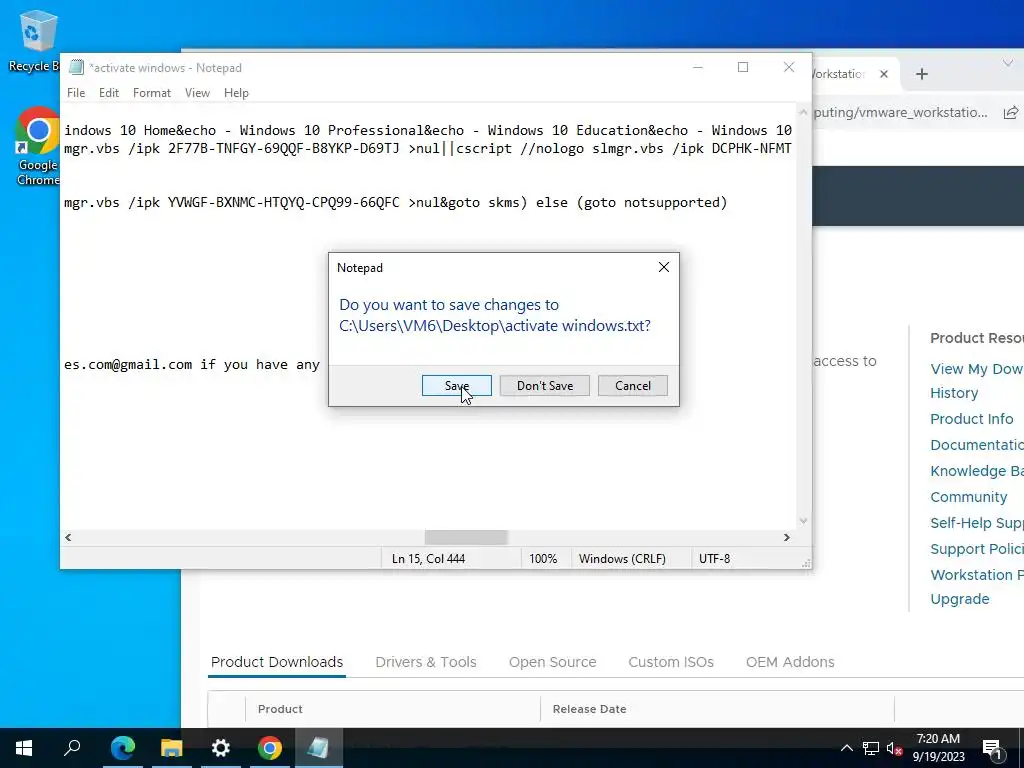The height and width of the screenshot is (768, 1024).
Task: Click the muted volume tray icon
Action: pyautogui.click(x=894, y=748)
